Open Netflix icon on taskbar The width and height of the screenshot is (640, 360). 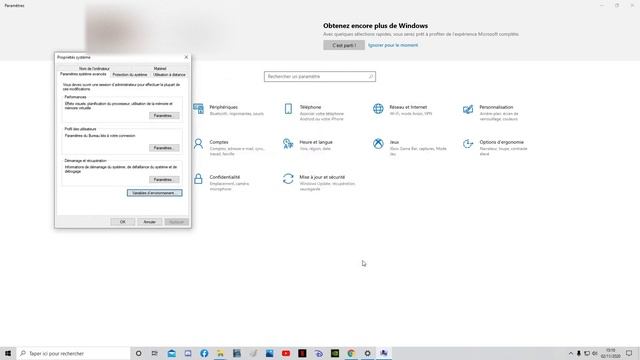point(302,353)
